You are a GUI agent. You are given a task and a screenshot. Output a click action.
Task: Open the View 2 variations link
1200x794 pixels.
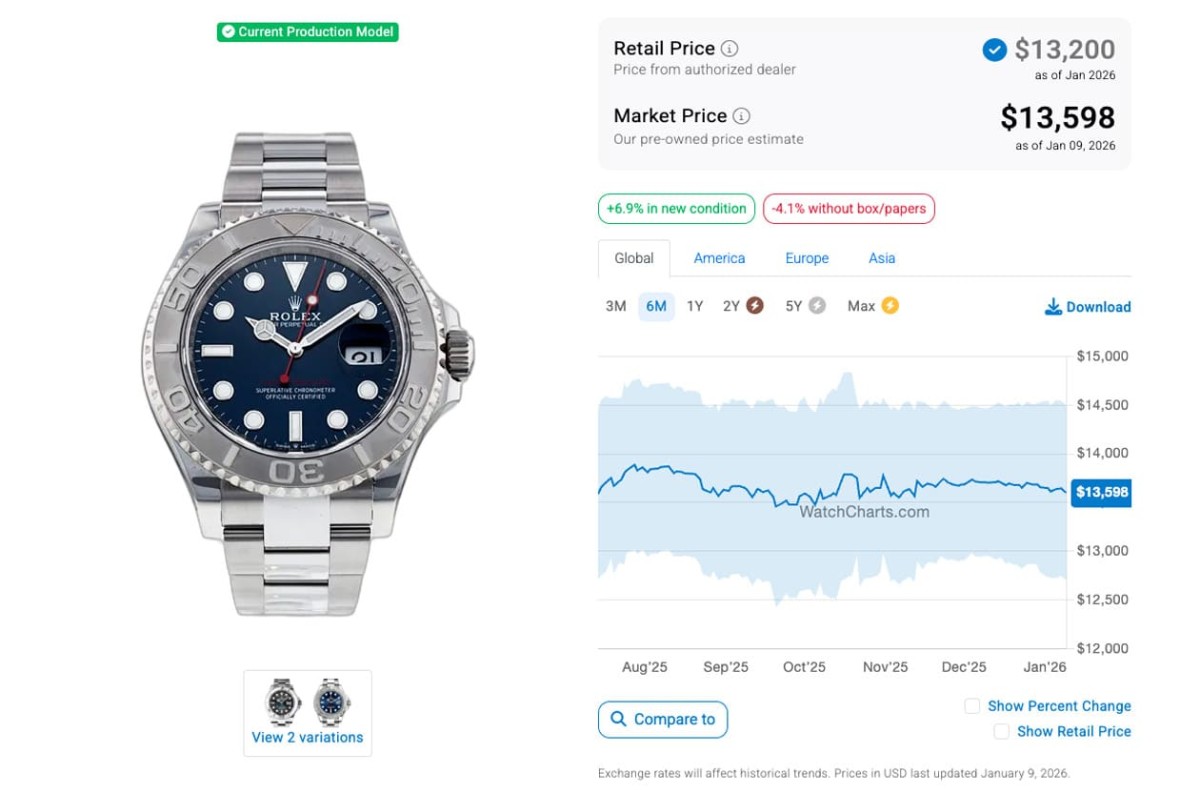coord(307,737)
